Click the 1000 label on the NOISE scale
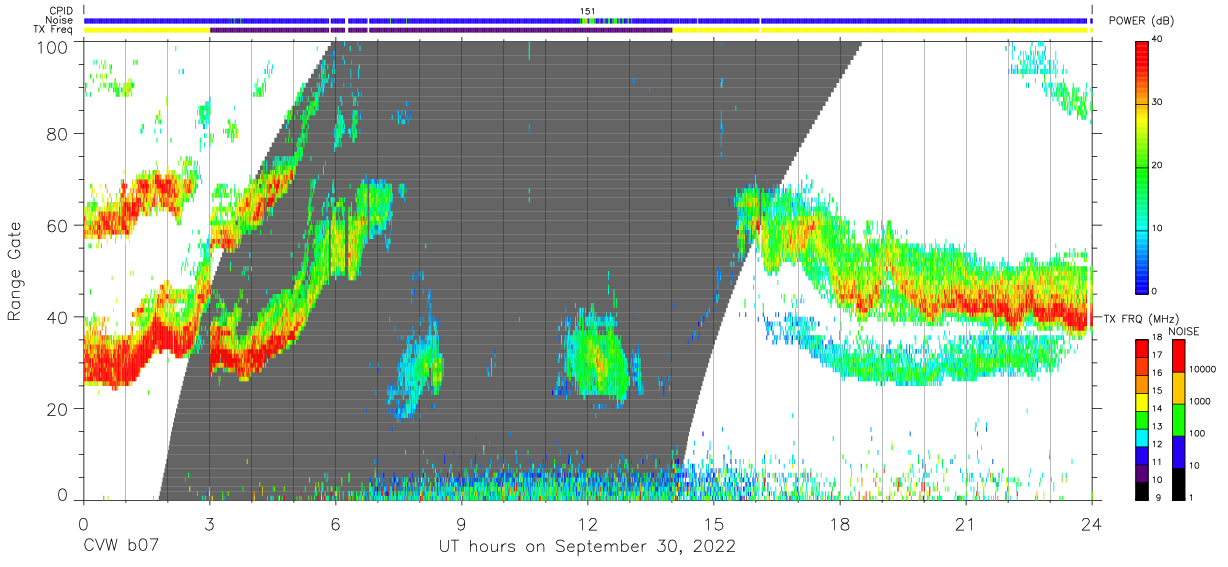The image size is (1228, 567). click(1200, 401)
